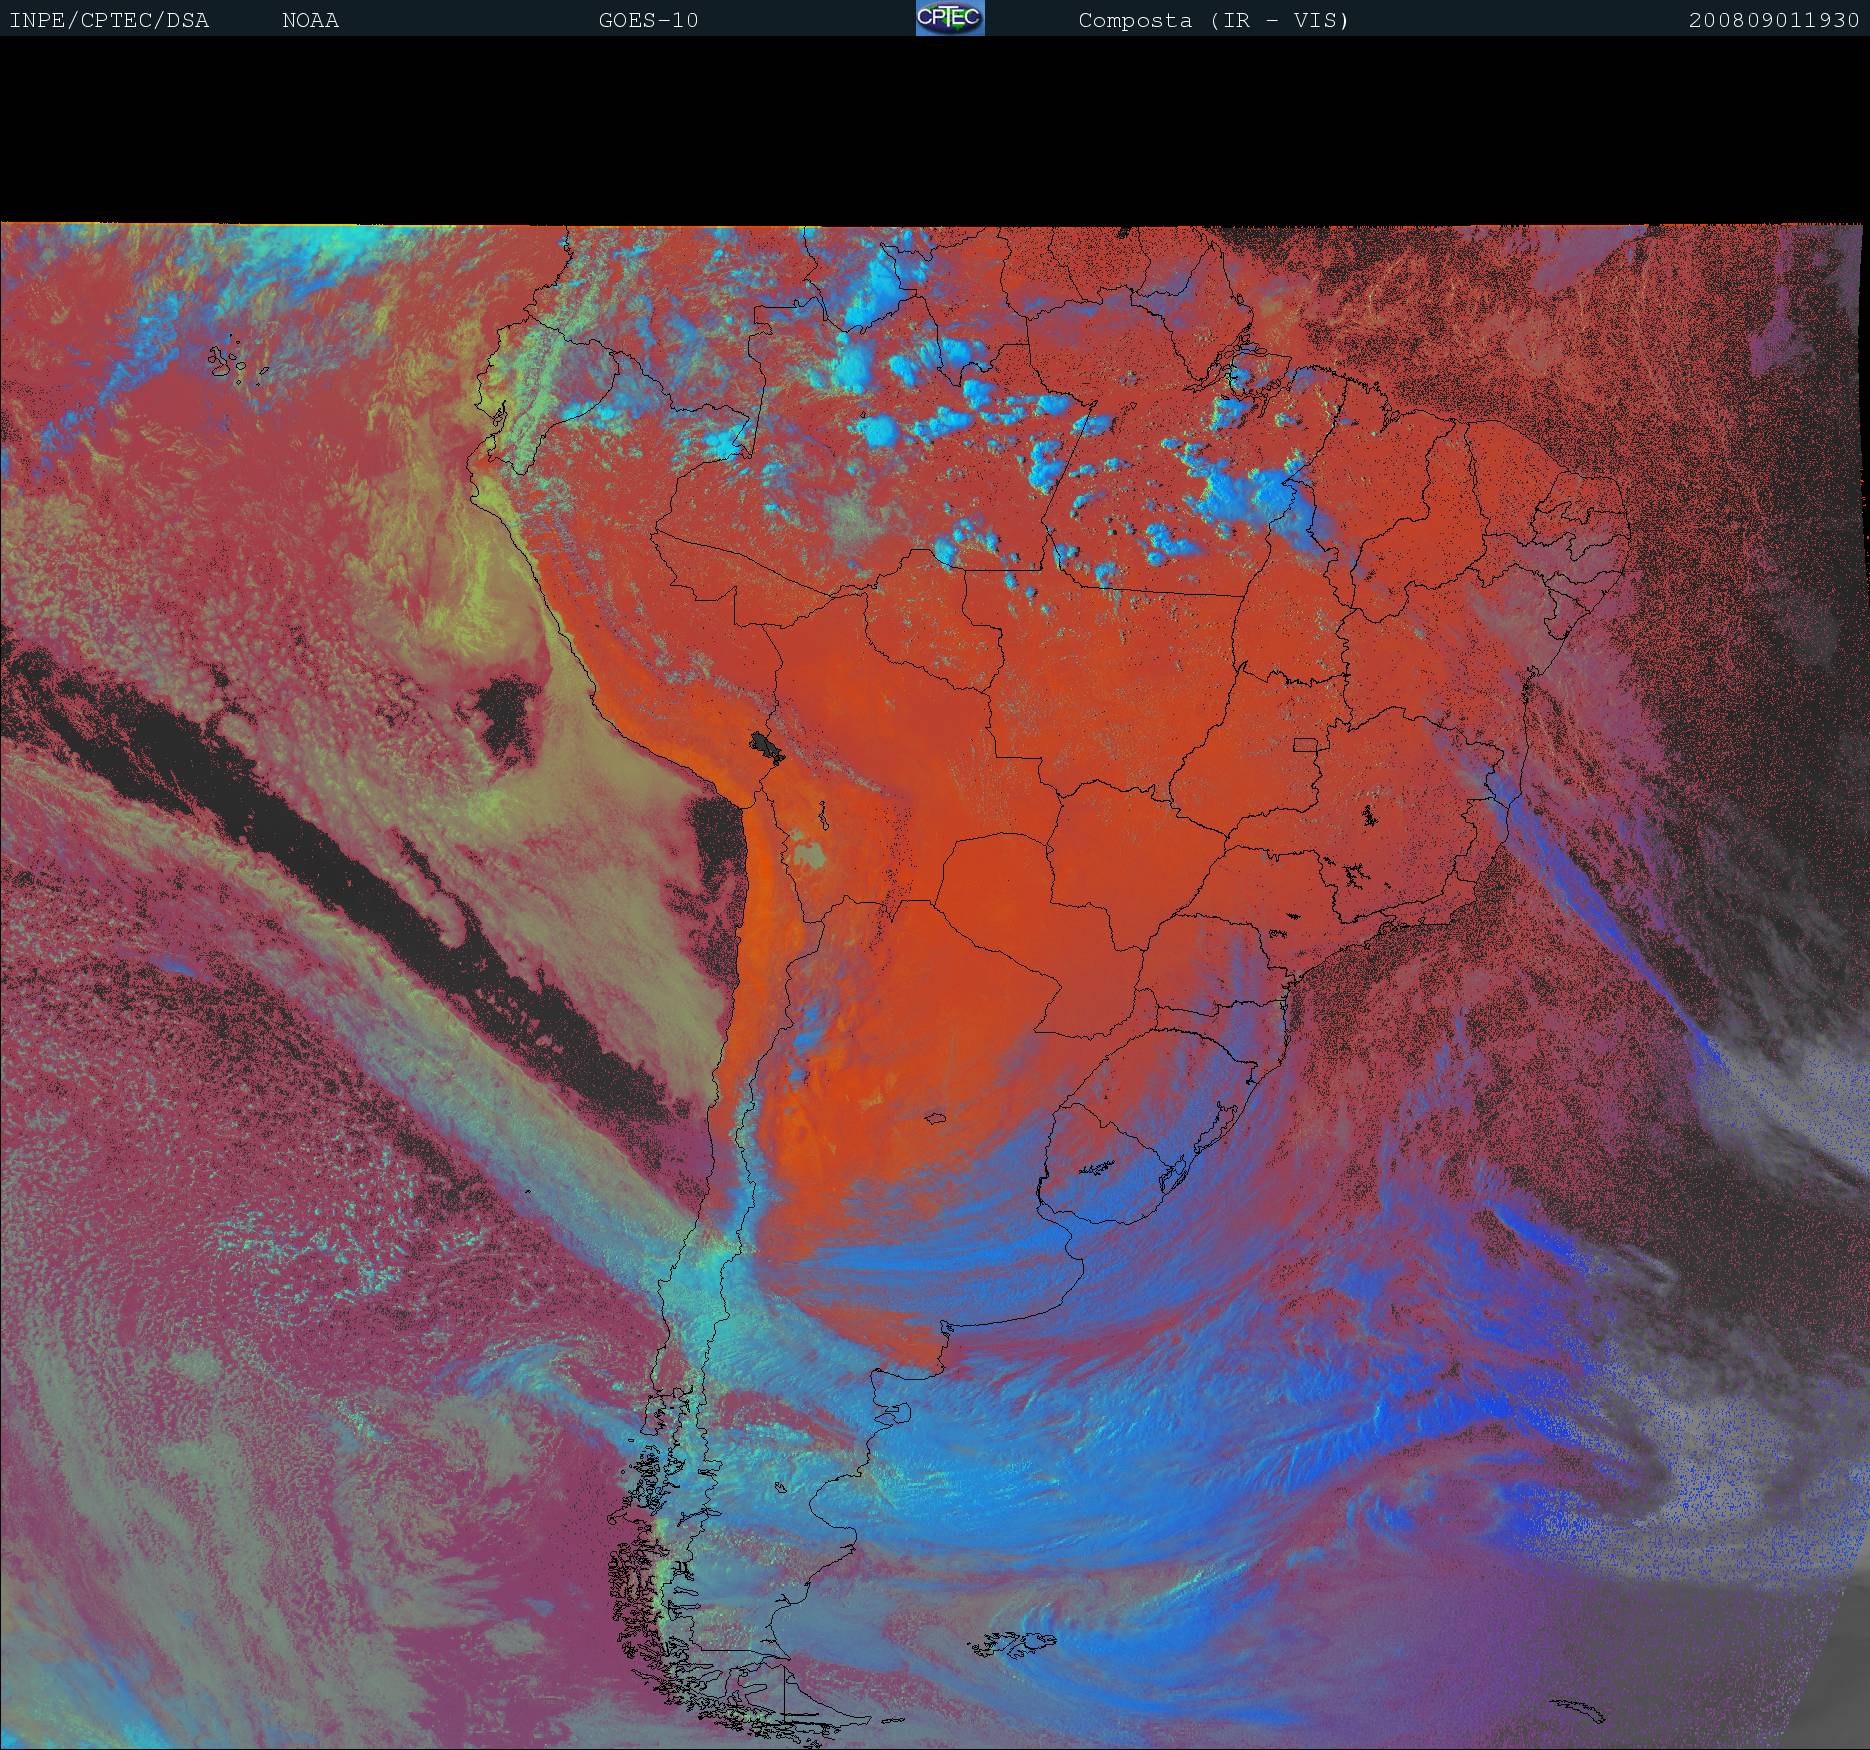Click the Composta (IR - VIS) title

point(1213,21)
